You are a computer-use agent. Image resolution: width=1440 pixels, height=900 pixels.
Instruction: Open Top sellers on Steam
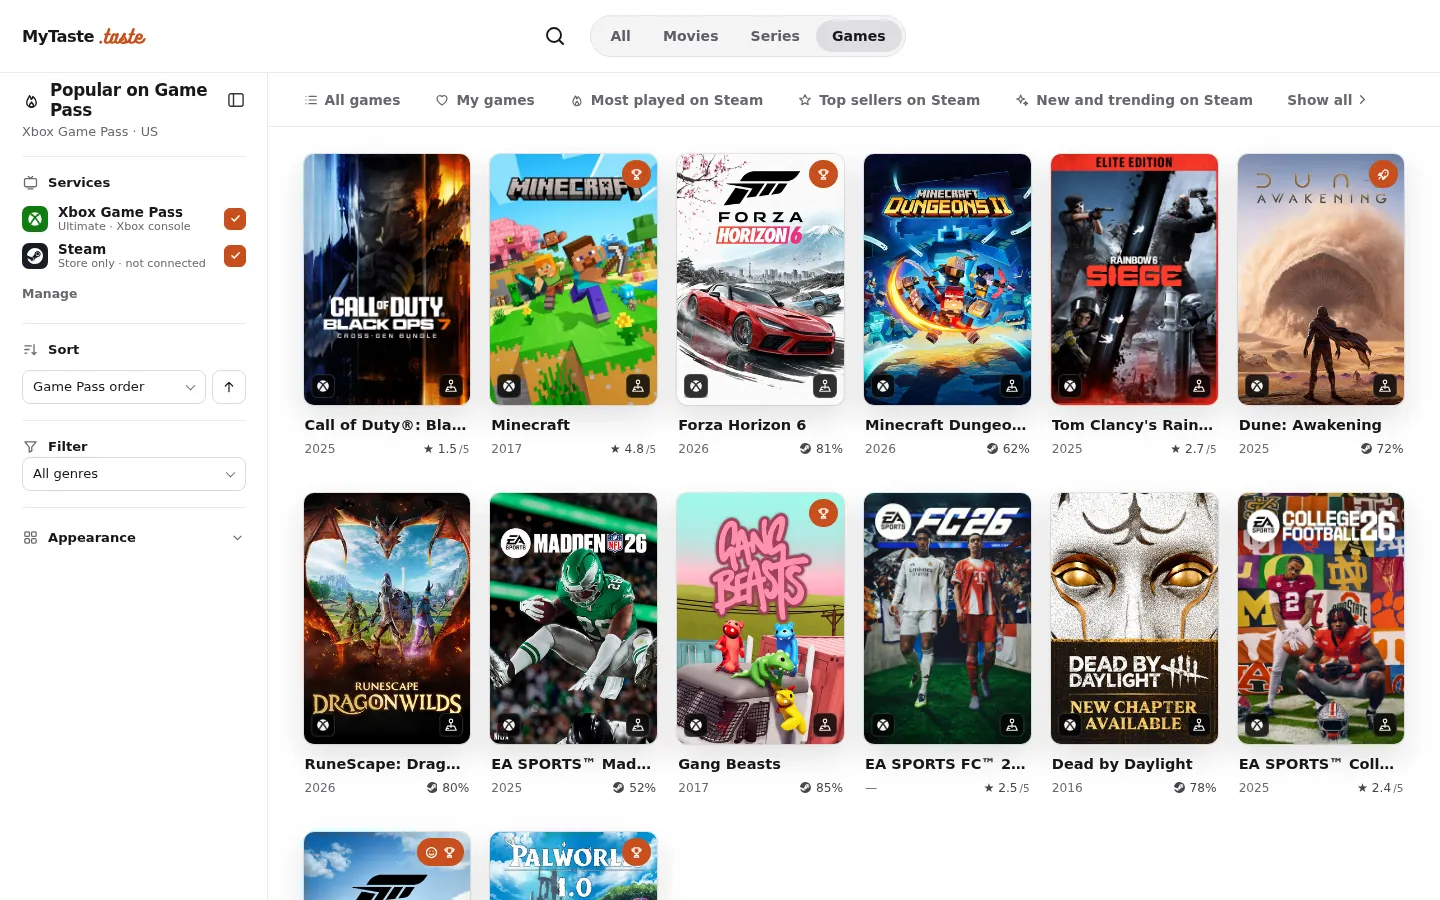pyautogui.click(x=889, y=100)
